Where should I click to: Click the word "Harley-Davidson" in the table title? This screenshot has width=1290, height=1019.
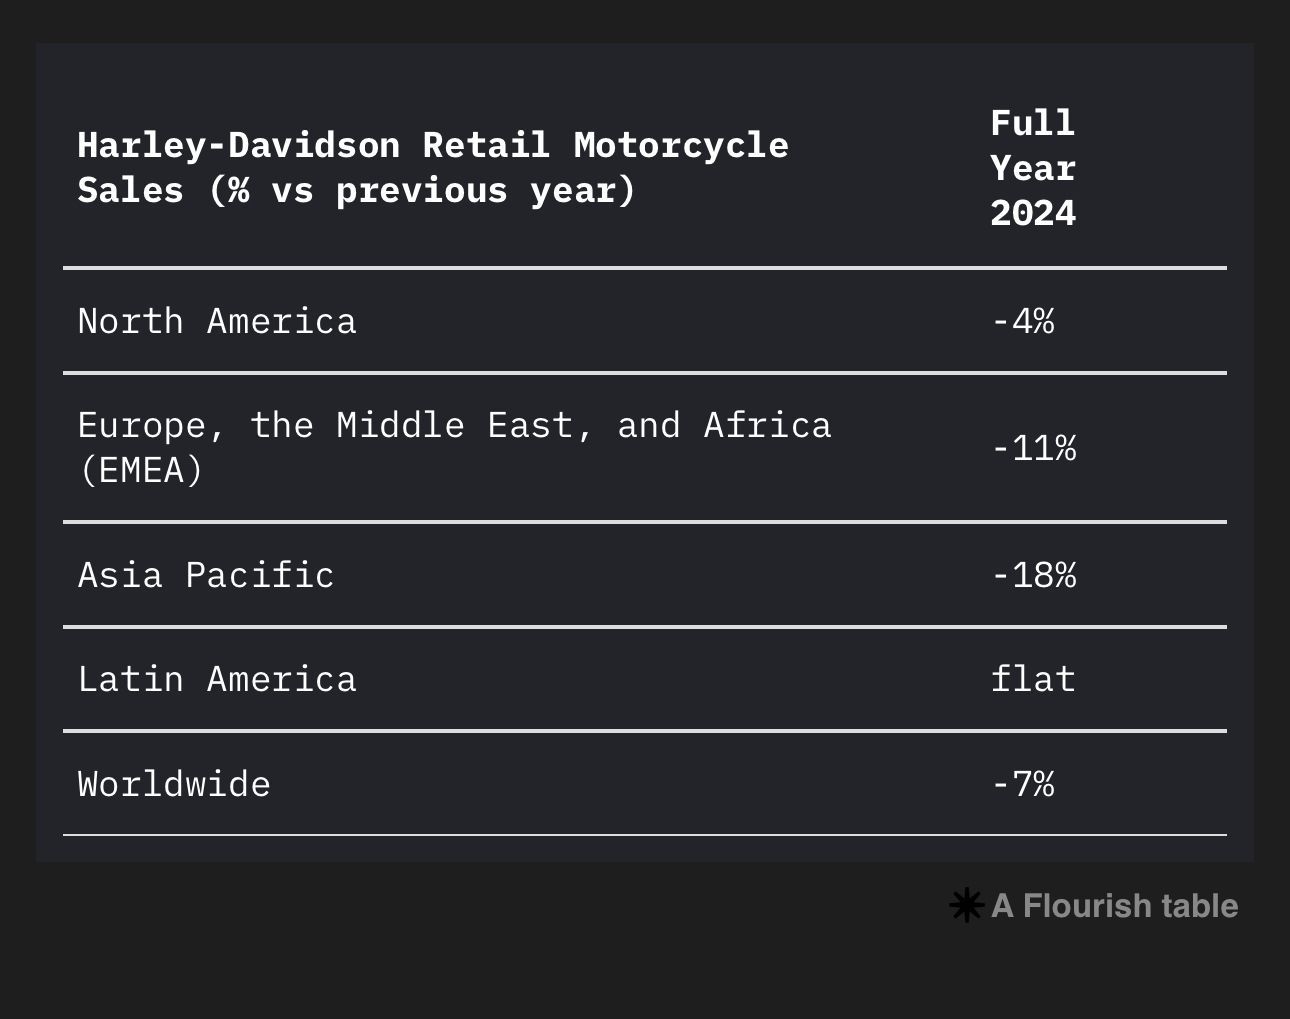tap(238, 146)
